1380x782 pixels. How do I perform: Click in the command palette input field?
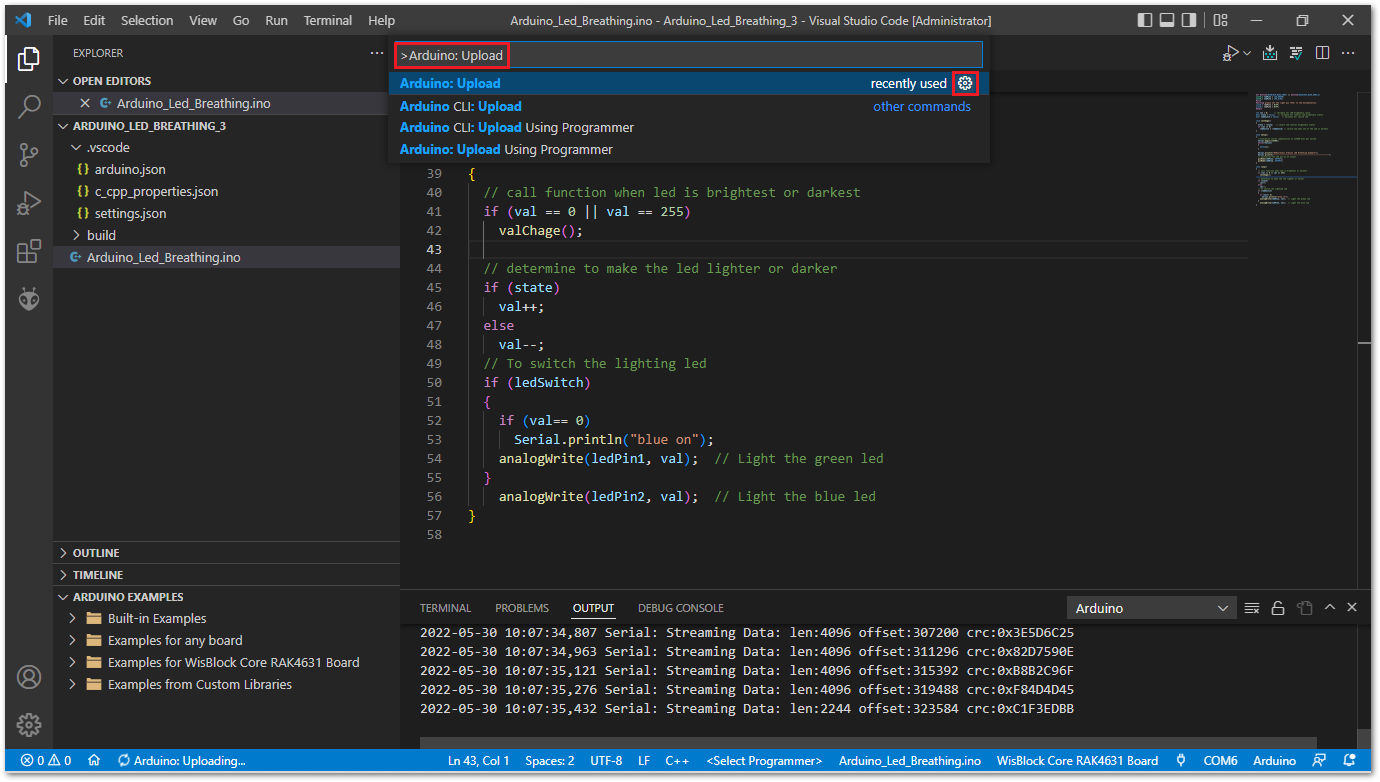pos(689,55)
